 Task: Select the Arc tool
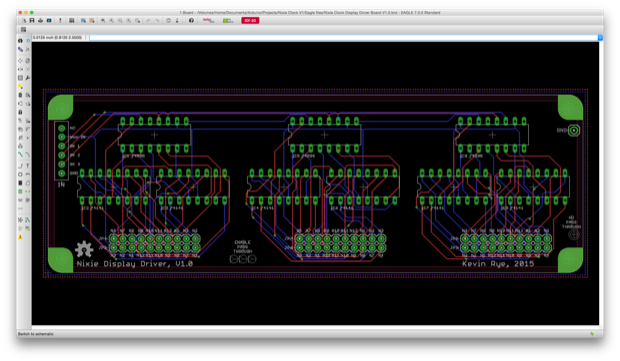coord(28,174)
